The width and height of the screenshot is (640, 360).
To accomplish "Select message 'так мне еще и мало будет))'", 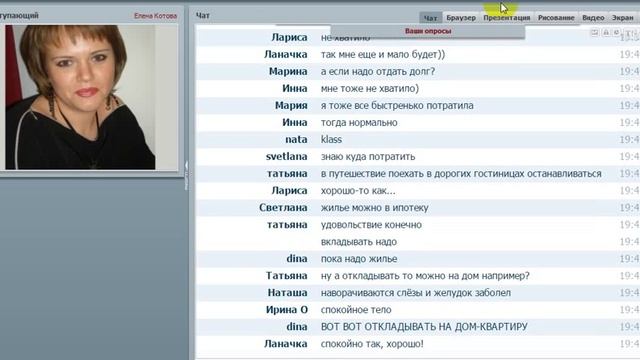I will click(x=383, y=54).
